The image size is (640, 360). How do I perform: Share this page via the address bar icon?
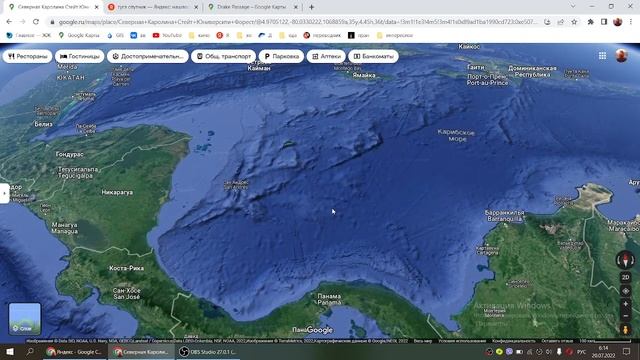(x=560, y=22)
